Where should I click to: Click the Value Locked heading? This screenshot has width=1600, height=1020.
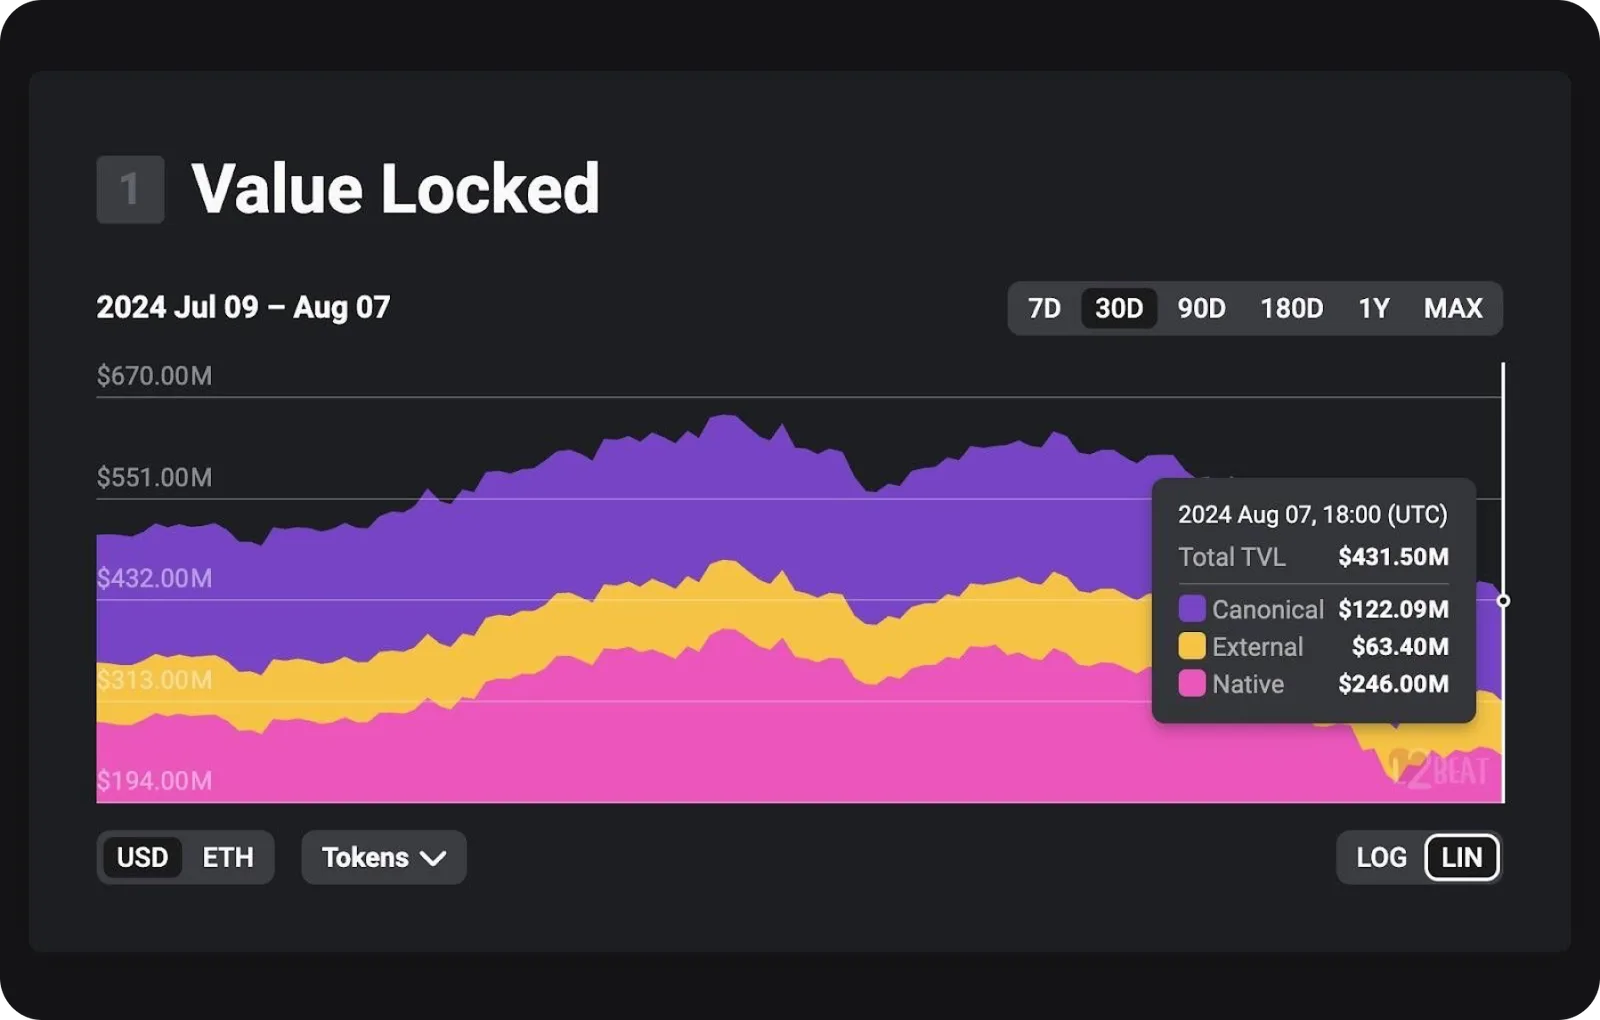pos(395,189)
